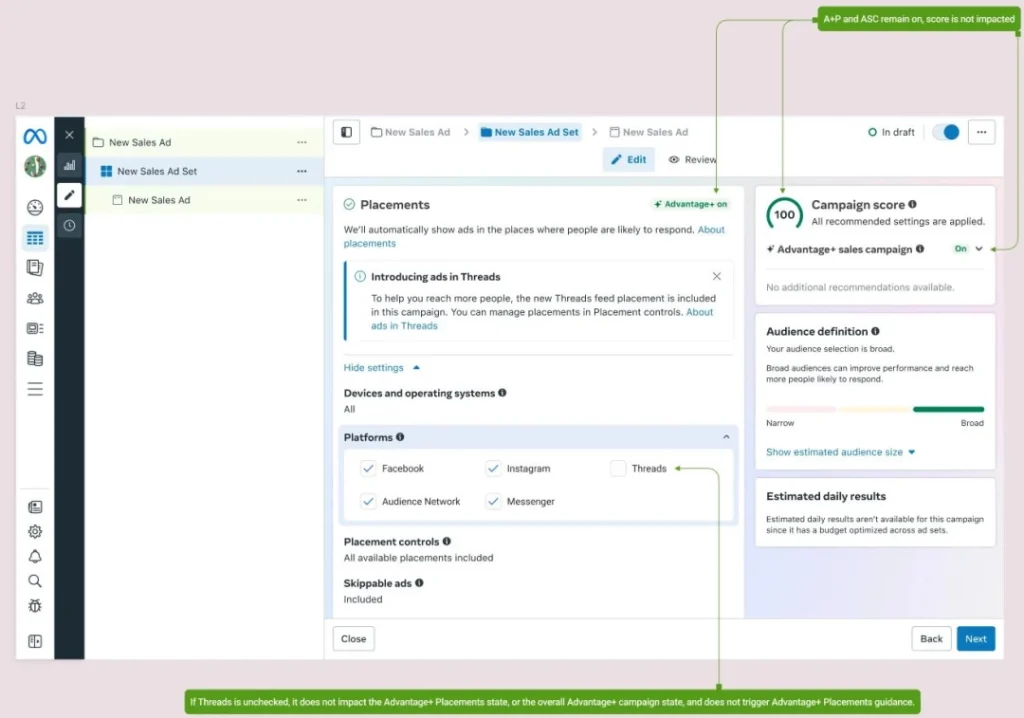
Task: Dismiss the Introducing ads in Threads notice
Action: click(716, 276)
